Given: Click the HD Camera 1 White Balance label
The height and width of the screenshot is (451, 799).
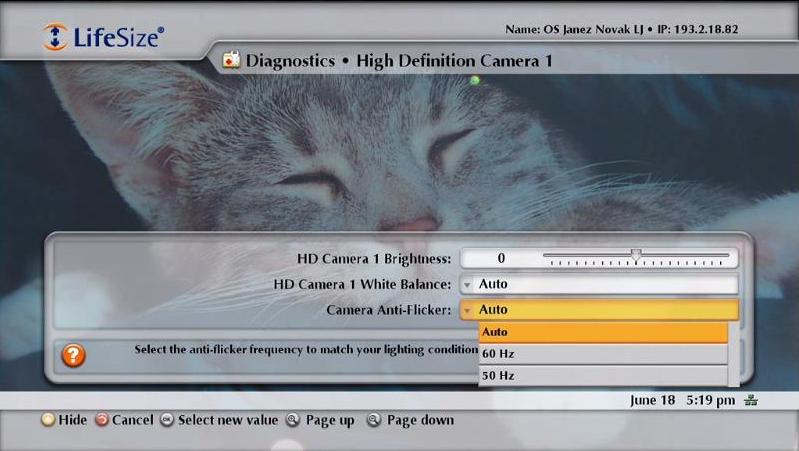Looking at the screenshot, I should point(362,284).
